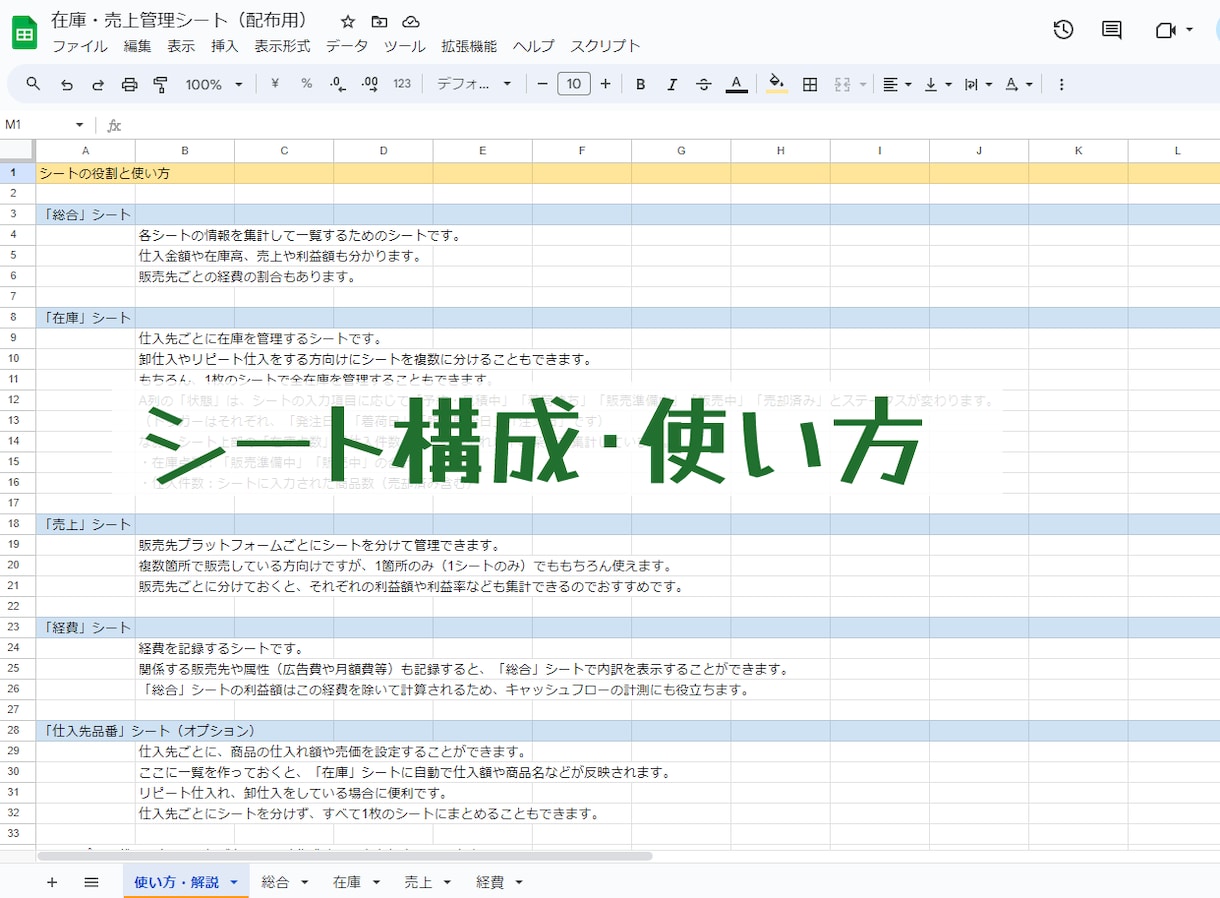Open the 挿入 menu

pyautogui.click(x=225, y=46)
